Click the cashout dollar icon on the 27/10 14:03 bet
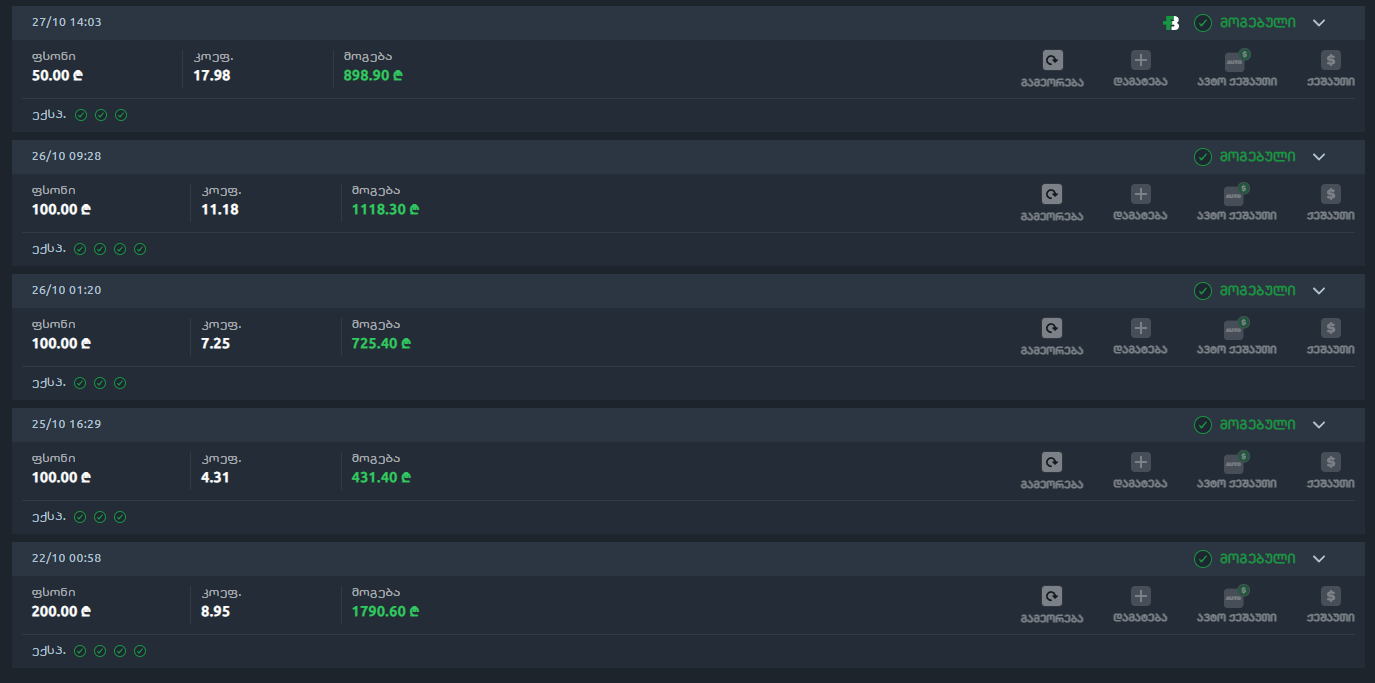 pos(1330,60)
